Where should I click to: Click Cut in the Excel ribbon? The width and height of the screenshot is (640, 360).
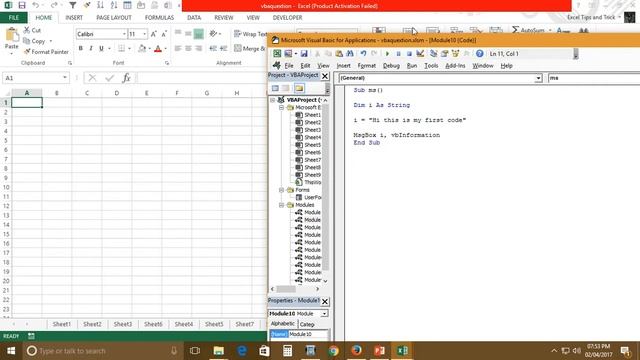click(x=32, y=30)
